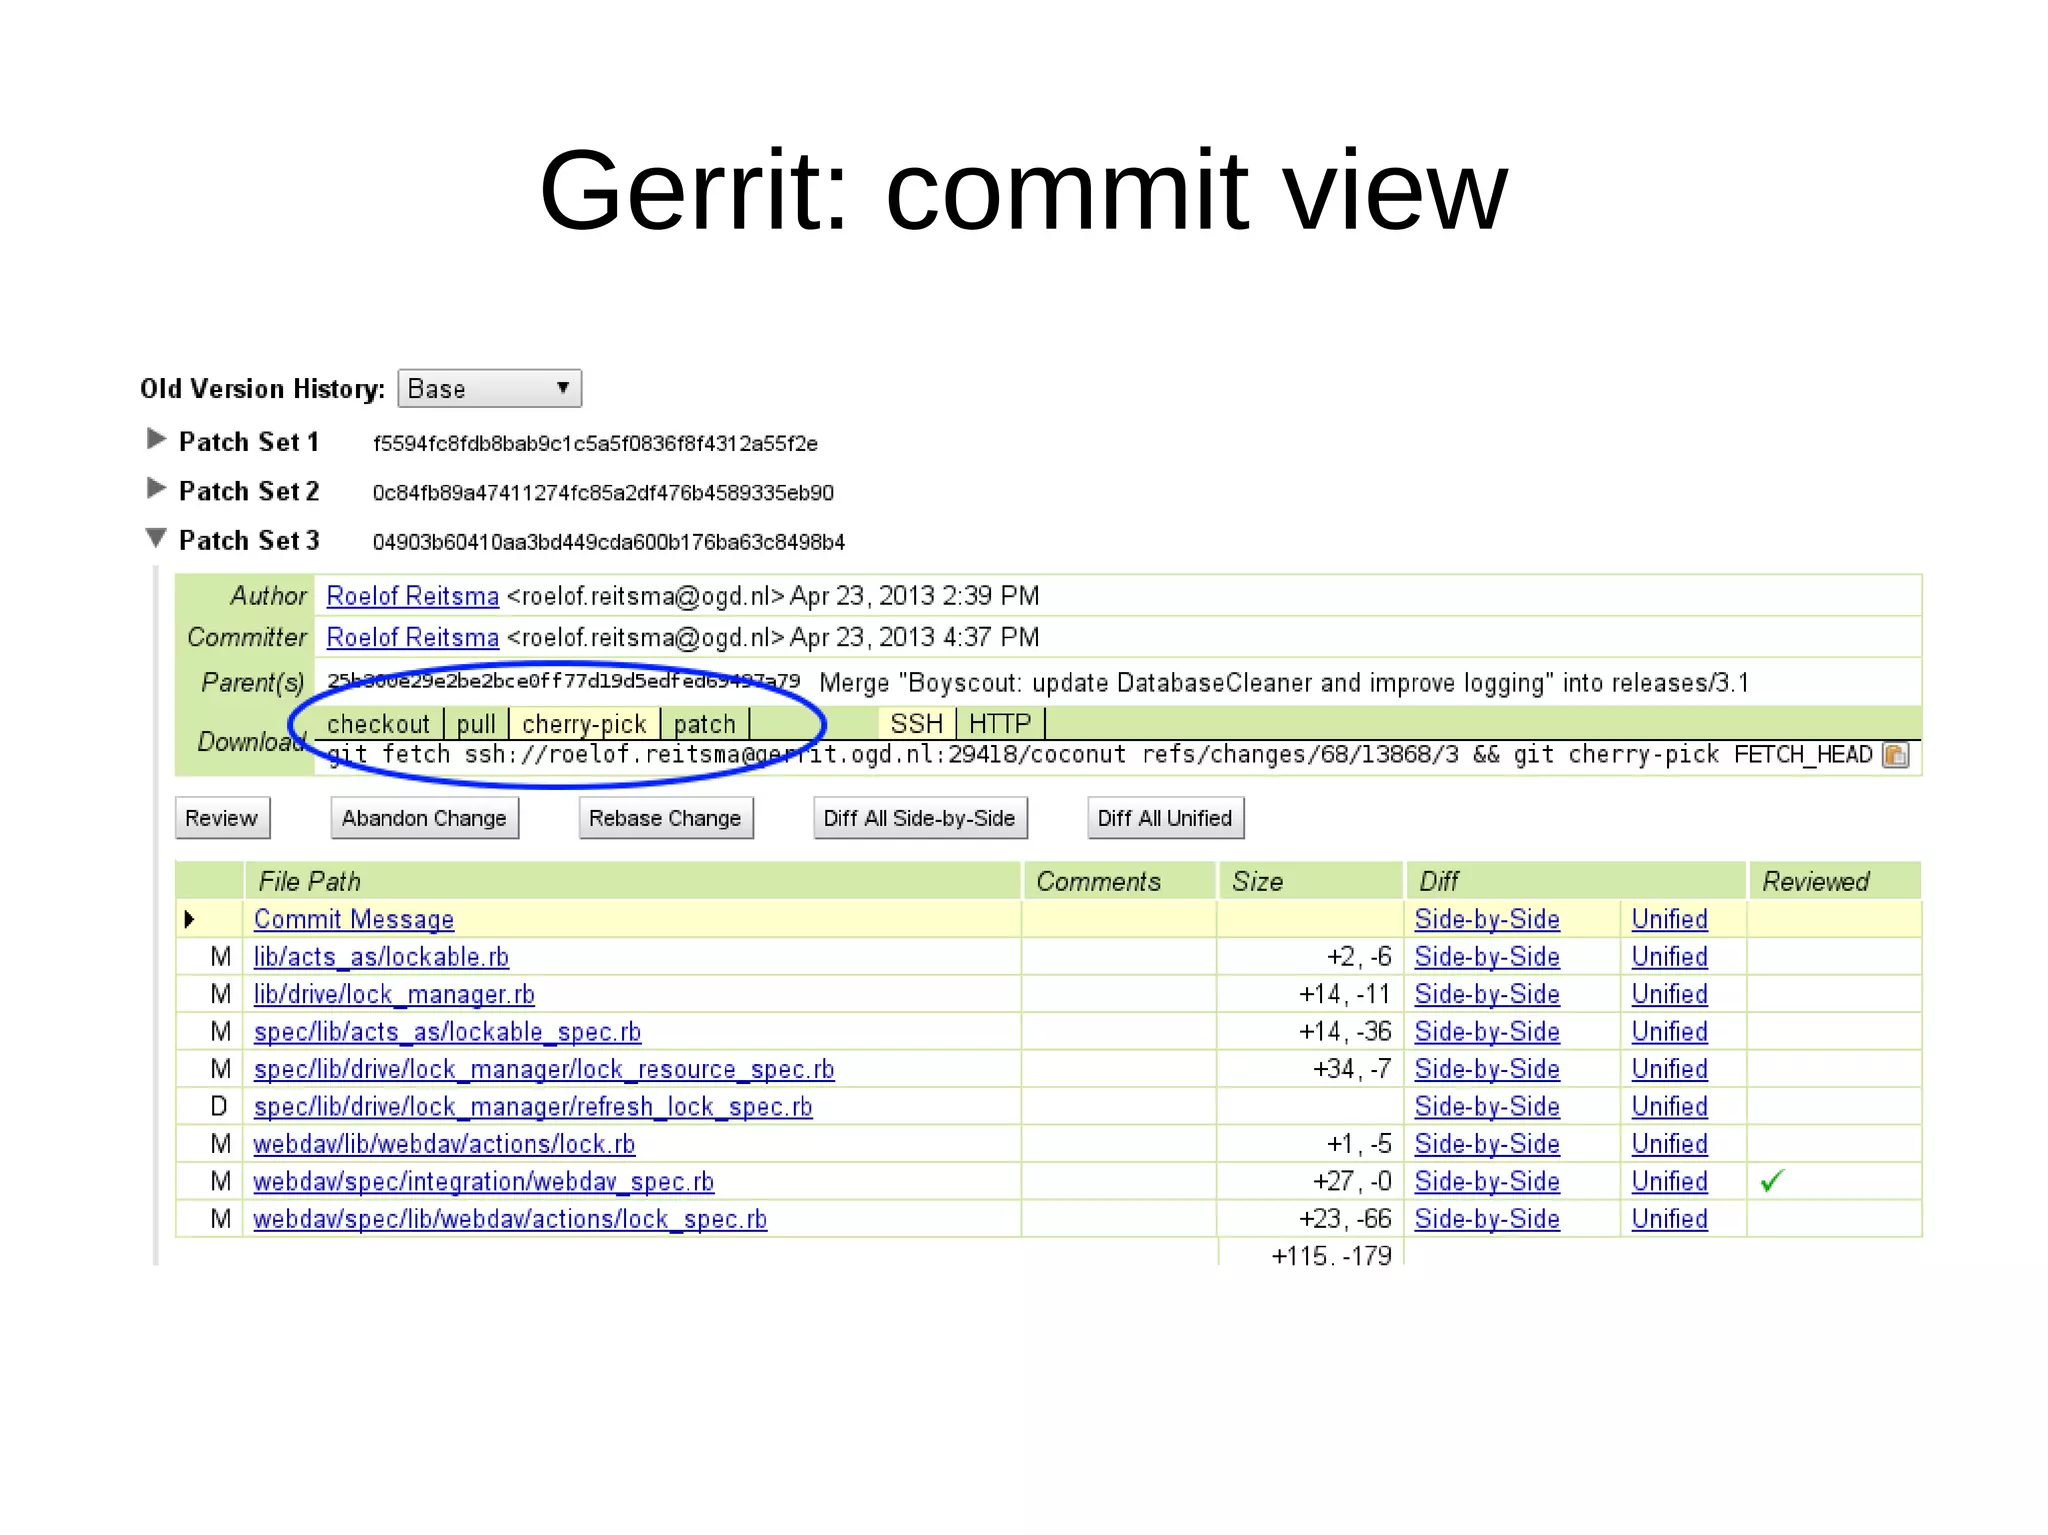Collapse Patch Set 3
Image resolution: width=2048 pixels, height=1535 pixels.
156,538
